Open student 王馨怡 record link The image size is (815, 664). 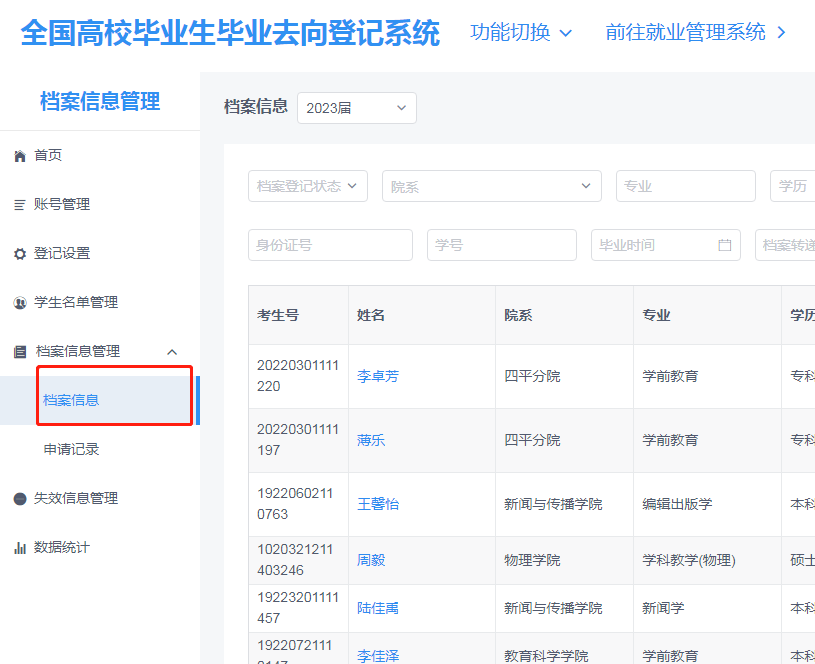point(378,504)
